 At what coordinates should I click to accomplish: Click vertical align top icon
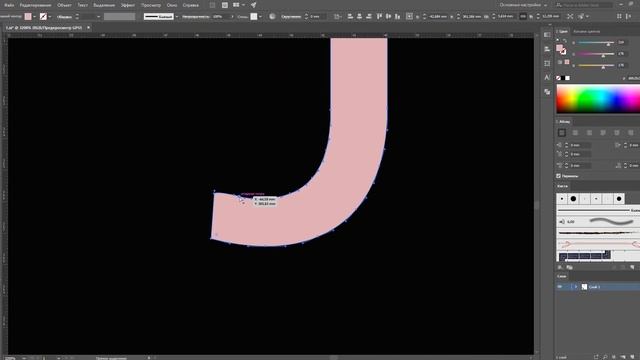[379, 16]
